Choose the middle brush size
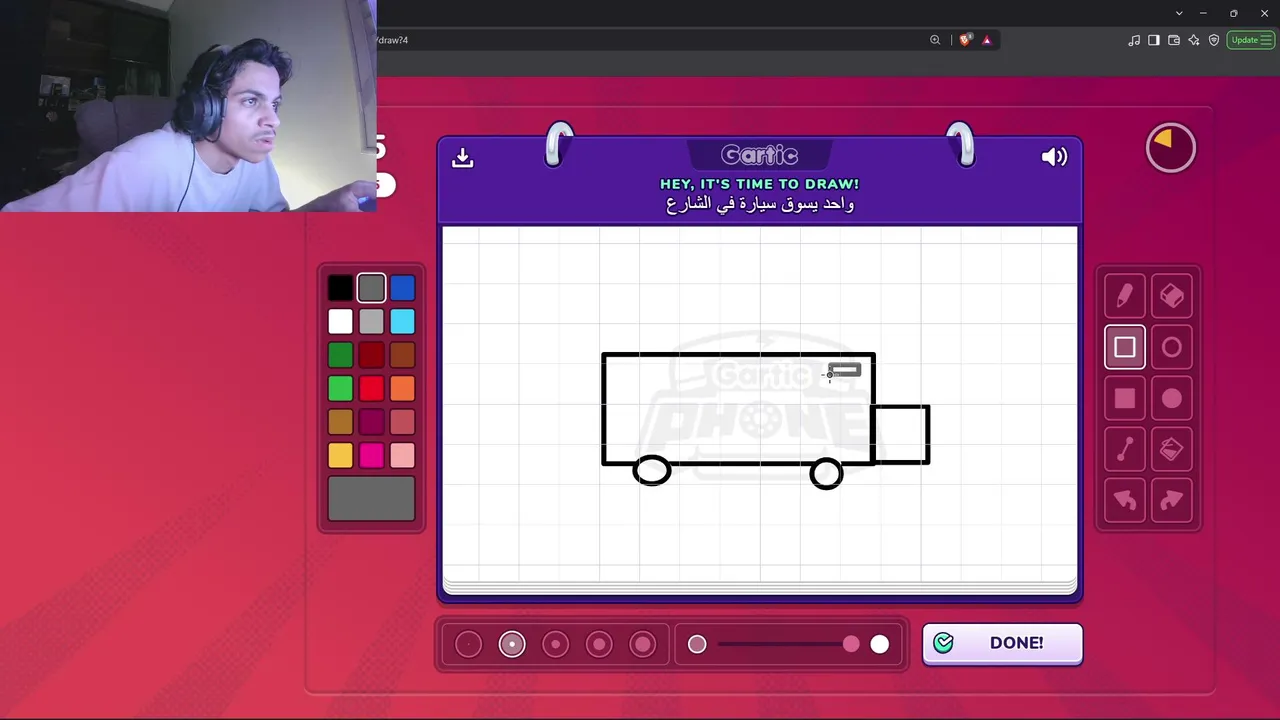Image resolution: width=1280 pixels, height=720 pixels. 555,645
